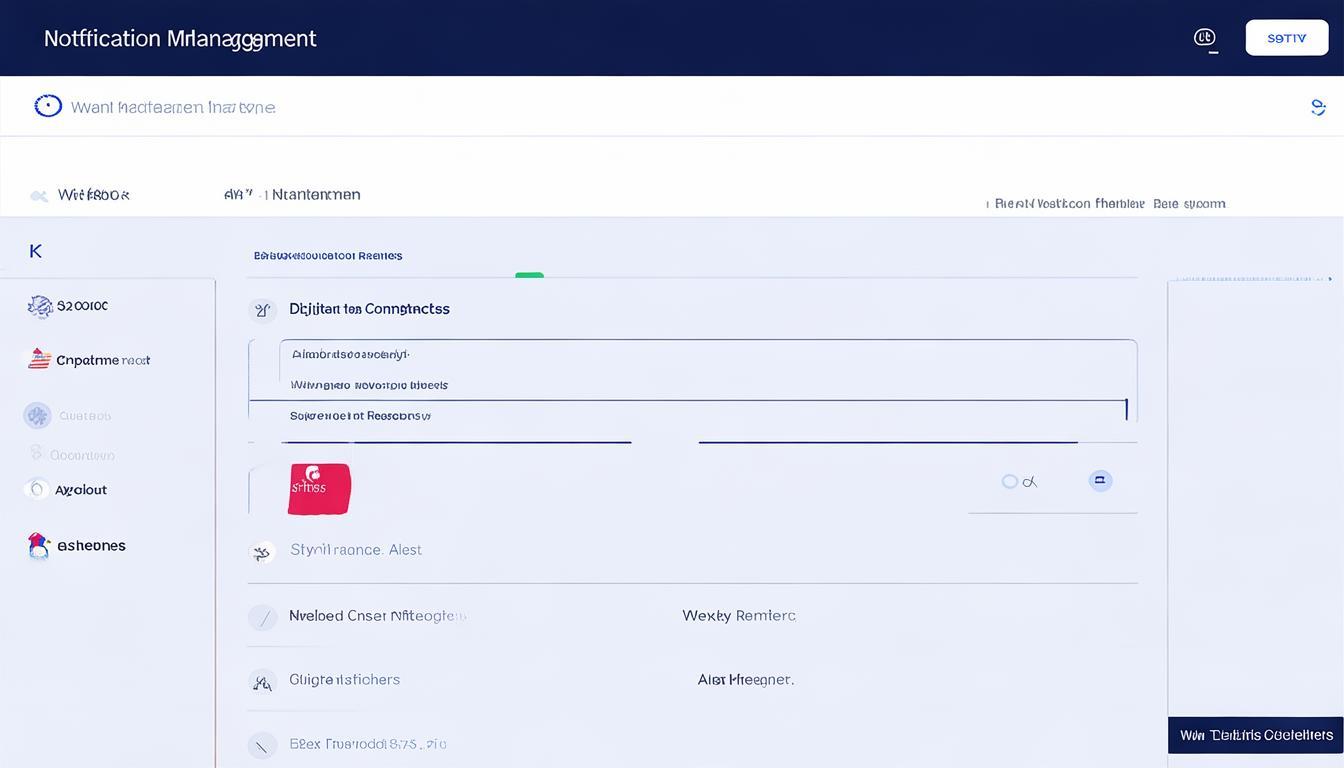Click the dark button at bottom-right corner
Screen dimensions: 1344x768
tap(1255, 735)
